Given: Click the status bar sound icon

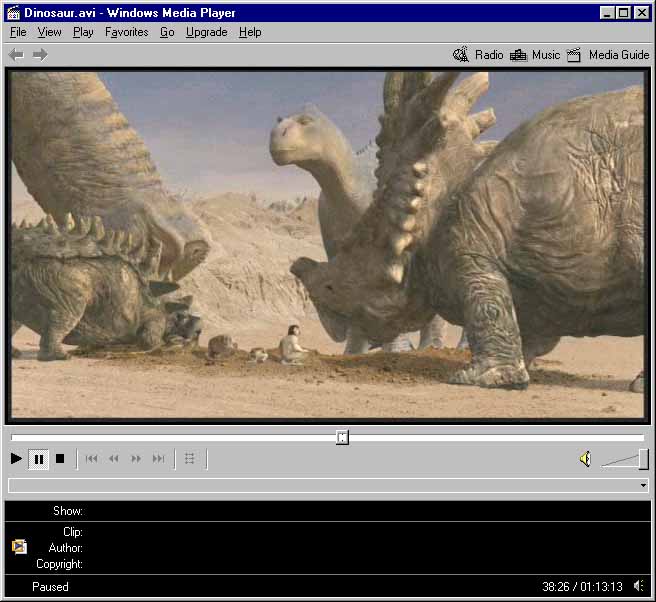Looking at the screenshot, I should 638,586.
